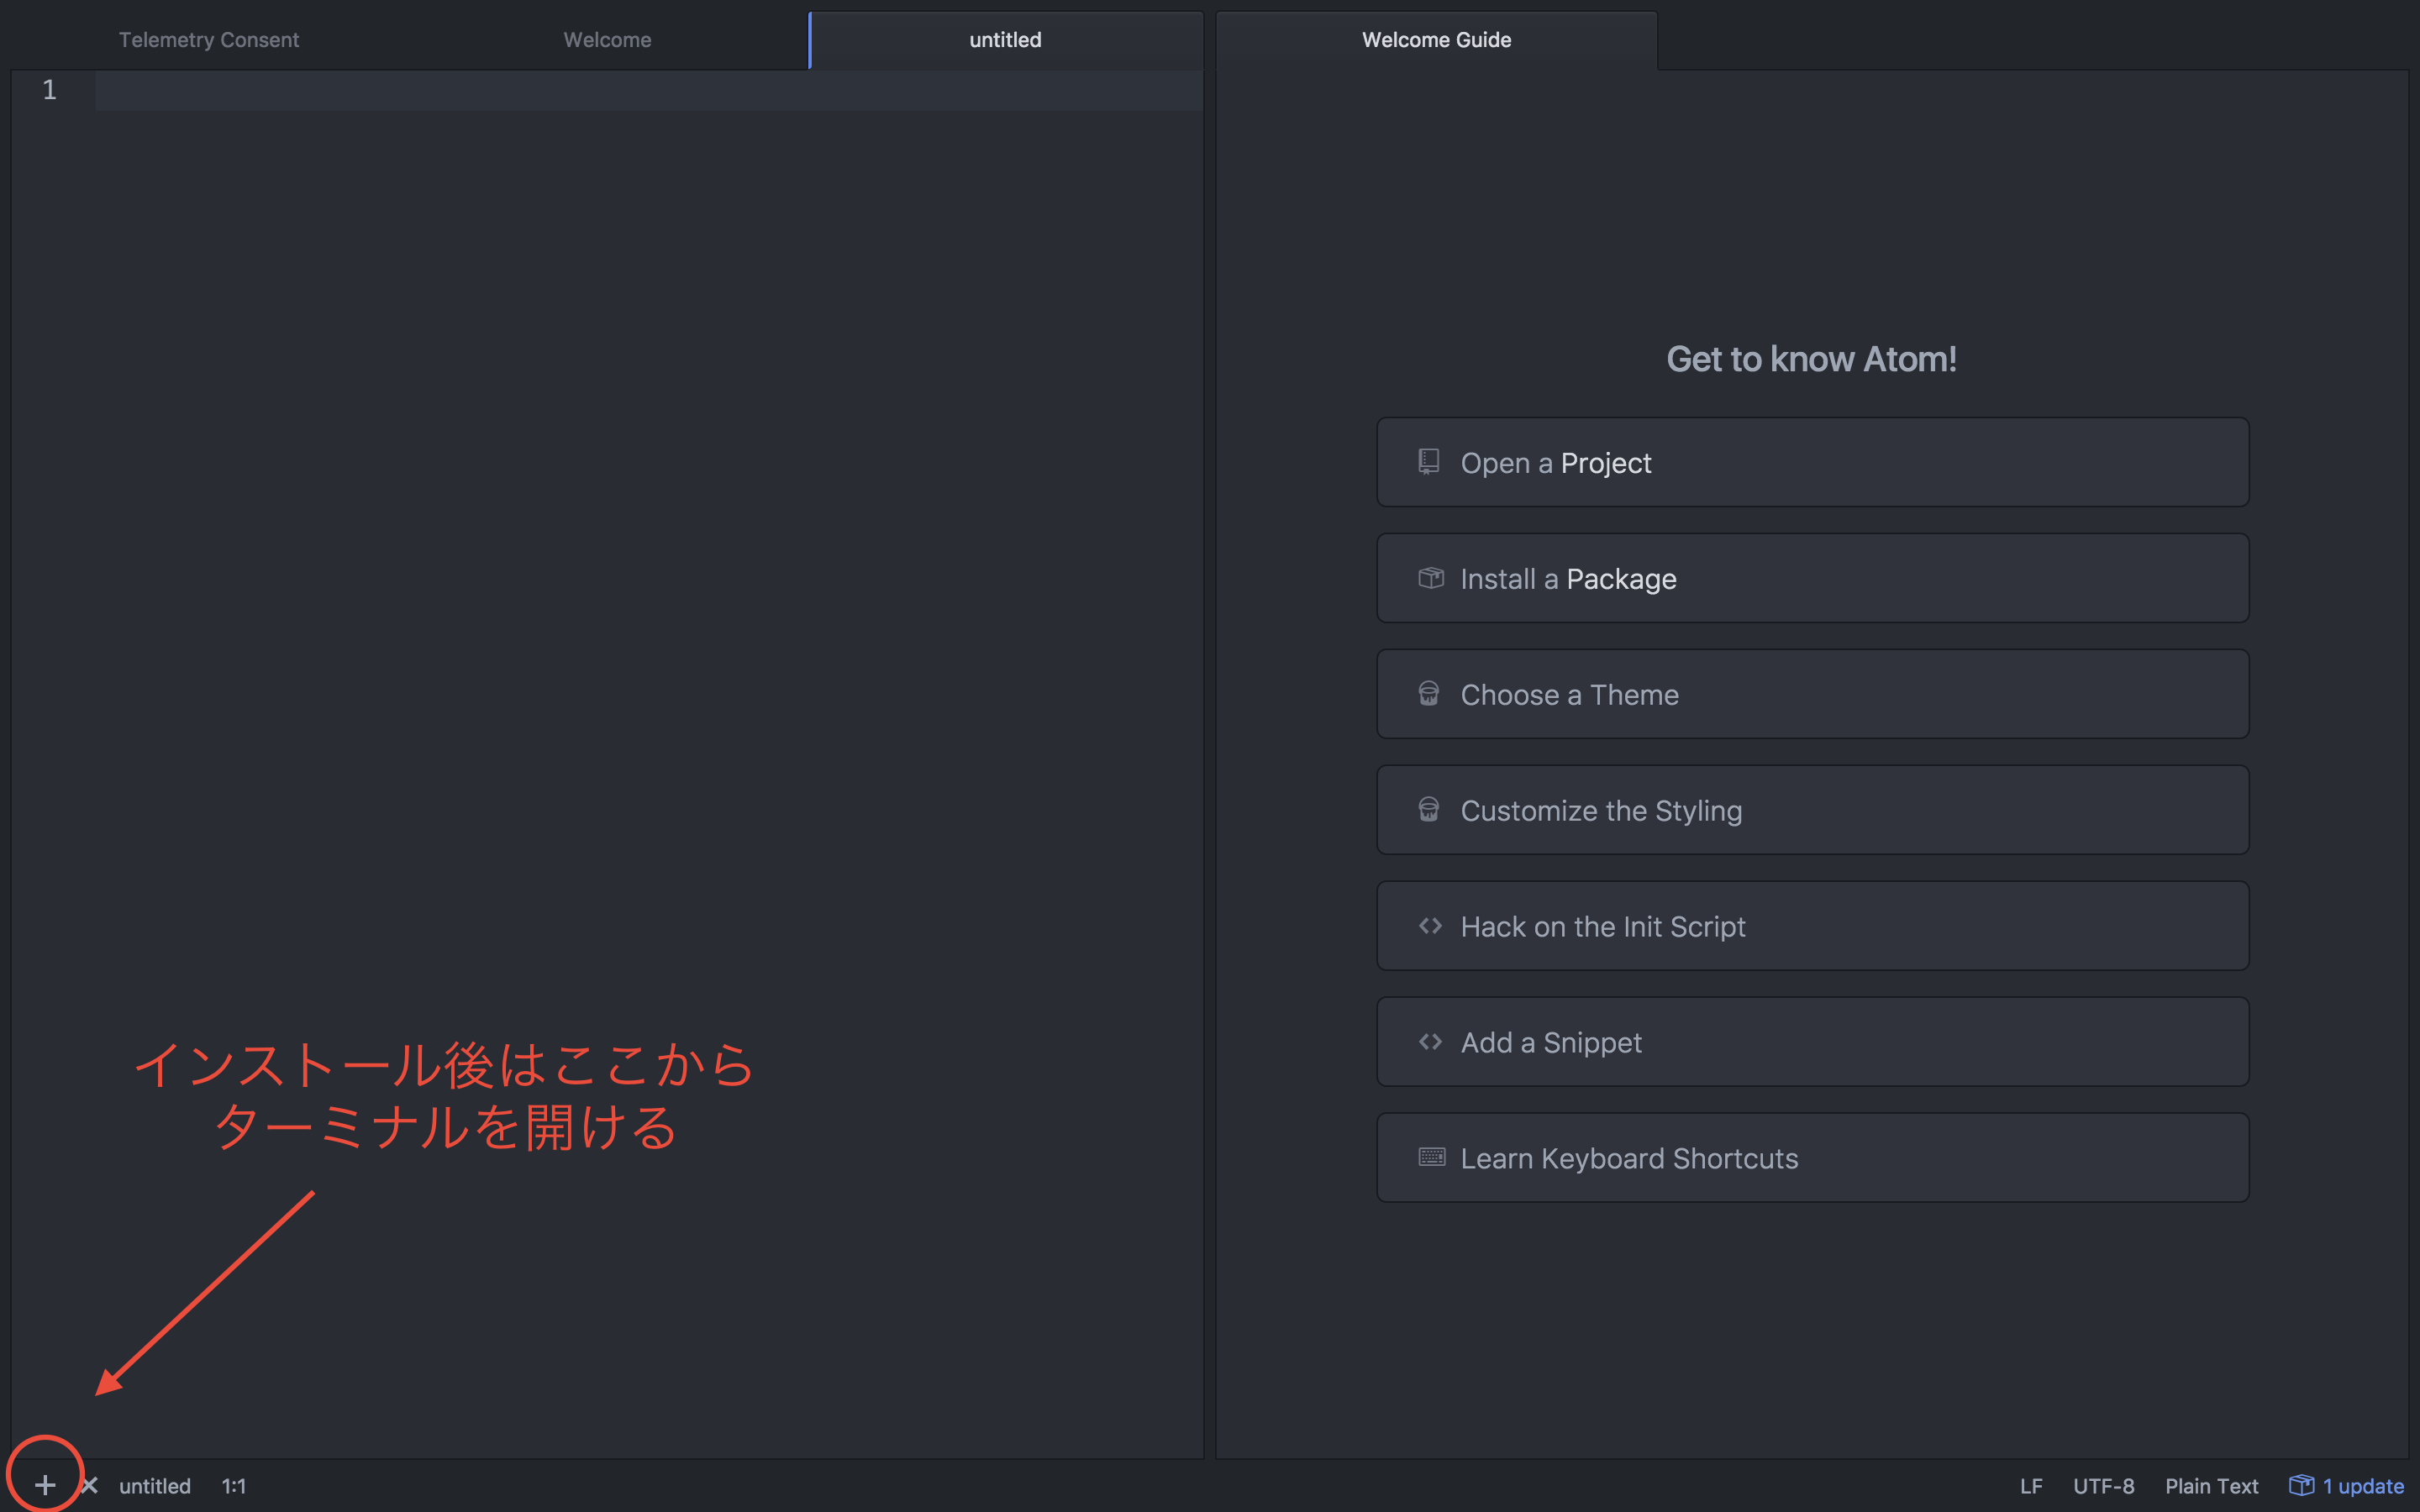2420x1512 pixels.
Task: Open the UTF-8 encoding selector
Action: [2103, 1486]
